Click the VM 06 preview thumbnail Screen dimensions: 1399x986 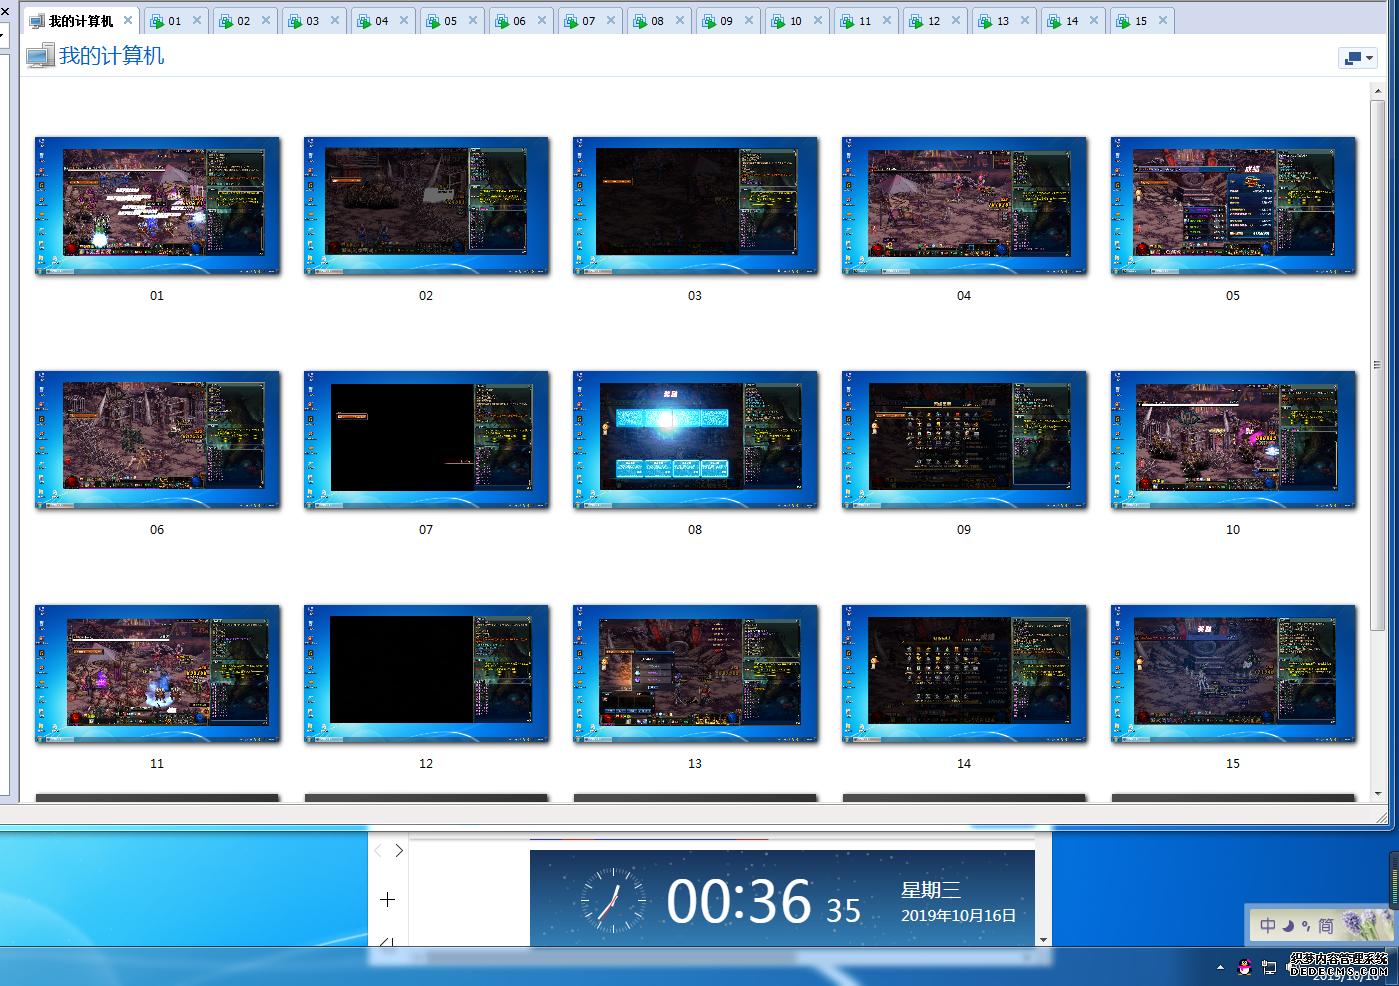[157, 439]
